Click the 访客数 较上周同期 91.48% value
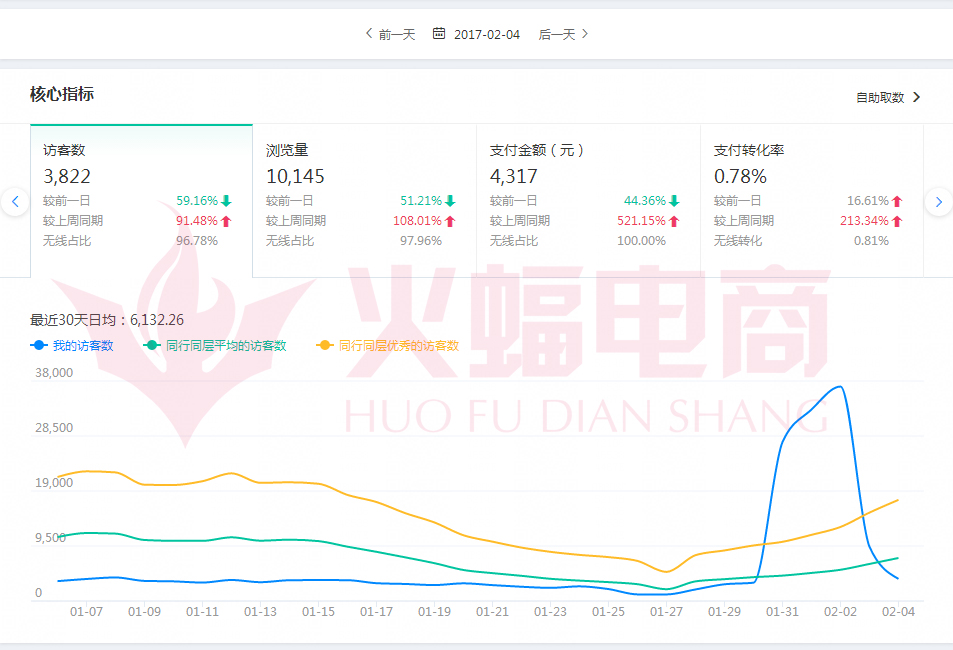 197,221
